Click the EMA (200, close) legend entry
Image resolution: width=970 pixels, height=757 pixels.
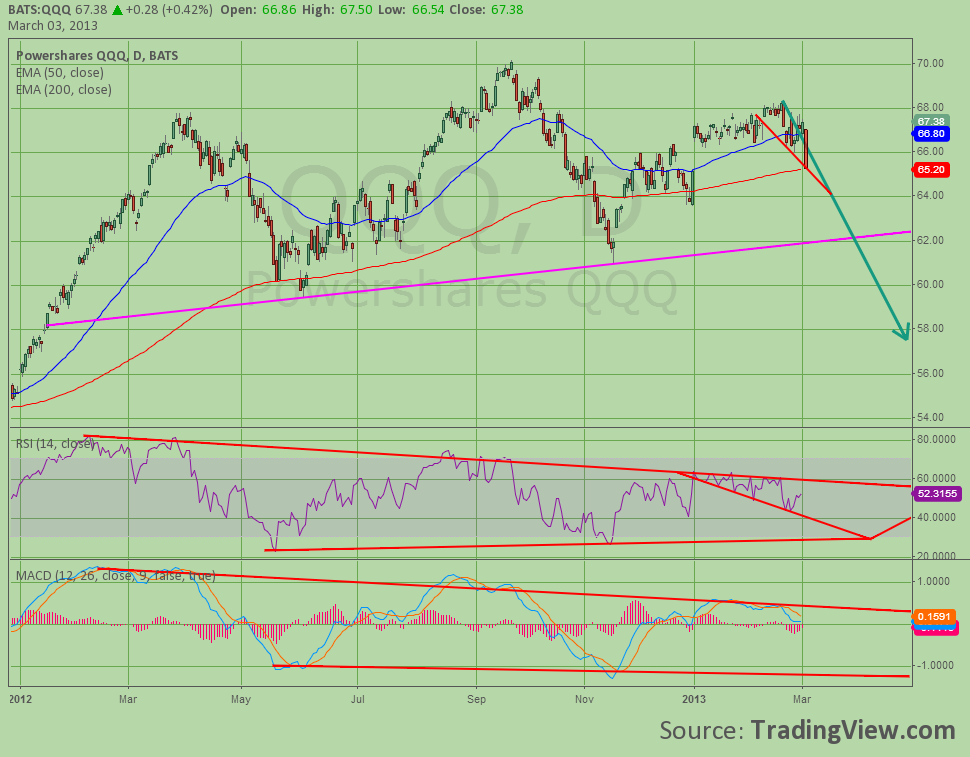[x=64, y=90]
